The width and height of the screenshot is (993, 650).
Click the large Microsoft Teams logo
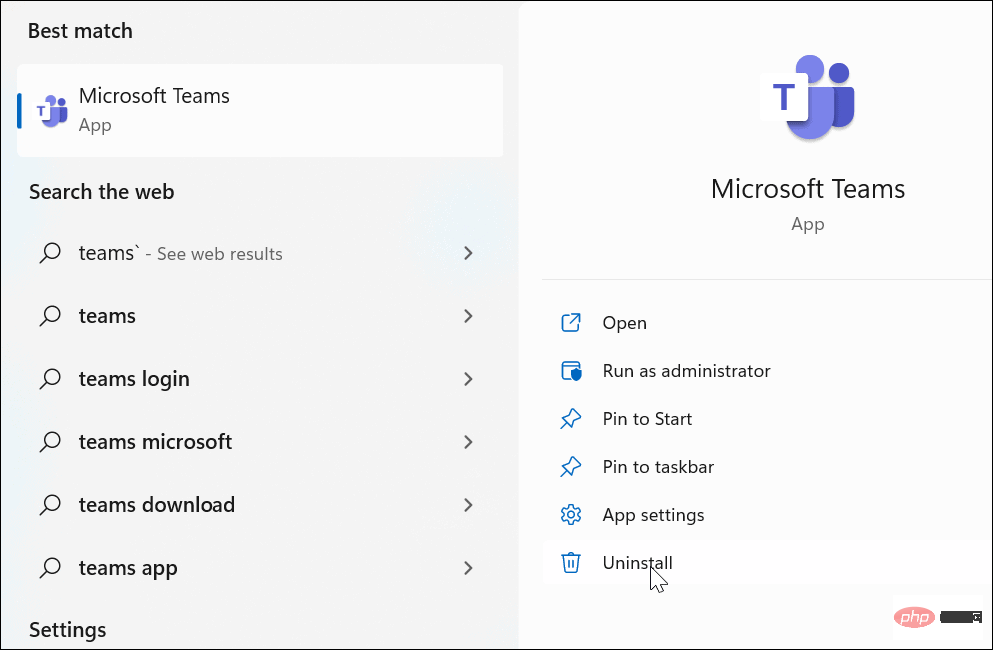coord(807,97)
